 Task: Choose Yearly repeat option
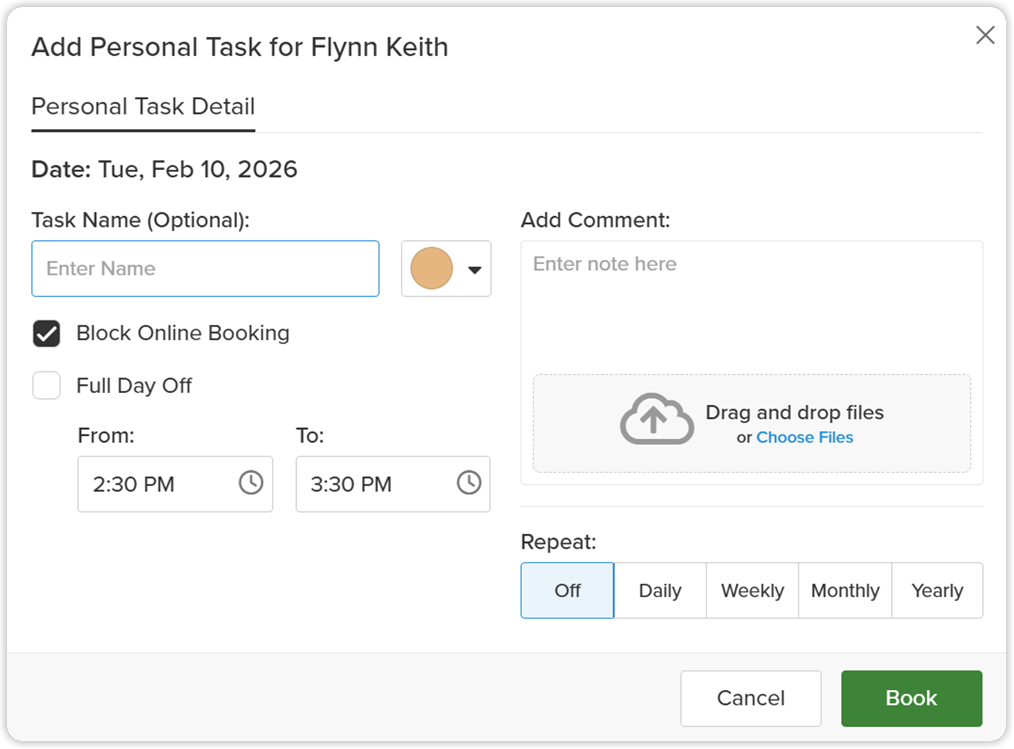point(937,591)
